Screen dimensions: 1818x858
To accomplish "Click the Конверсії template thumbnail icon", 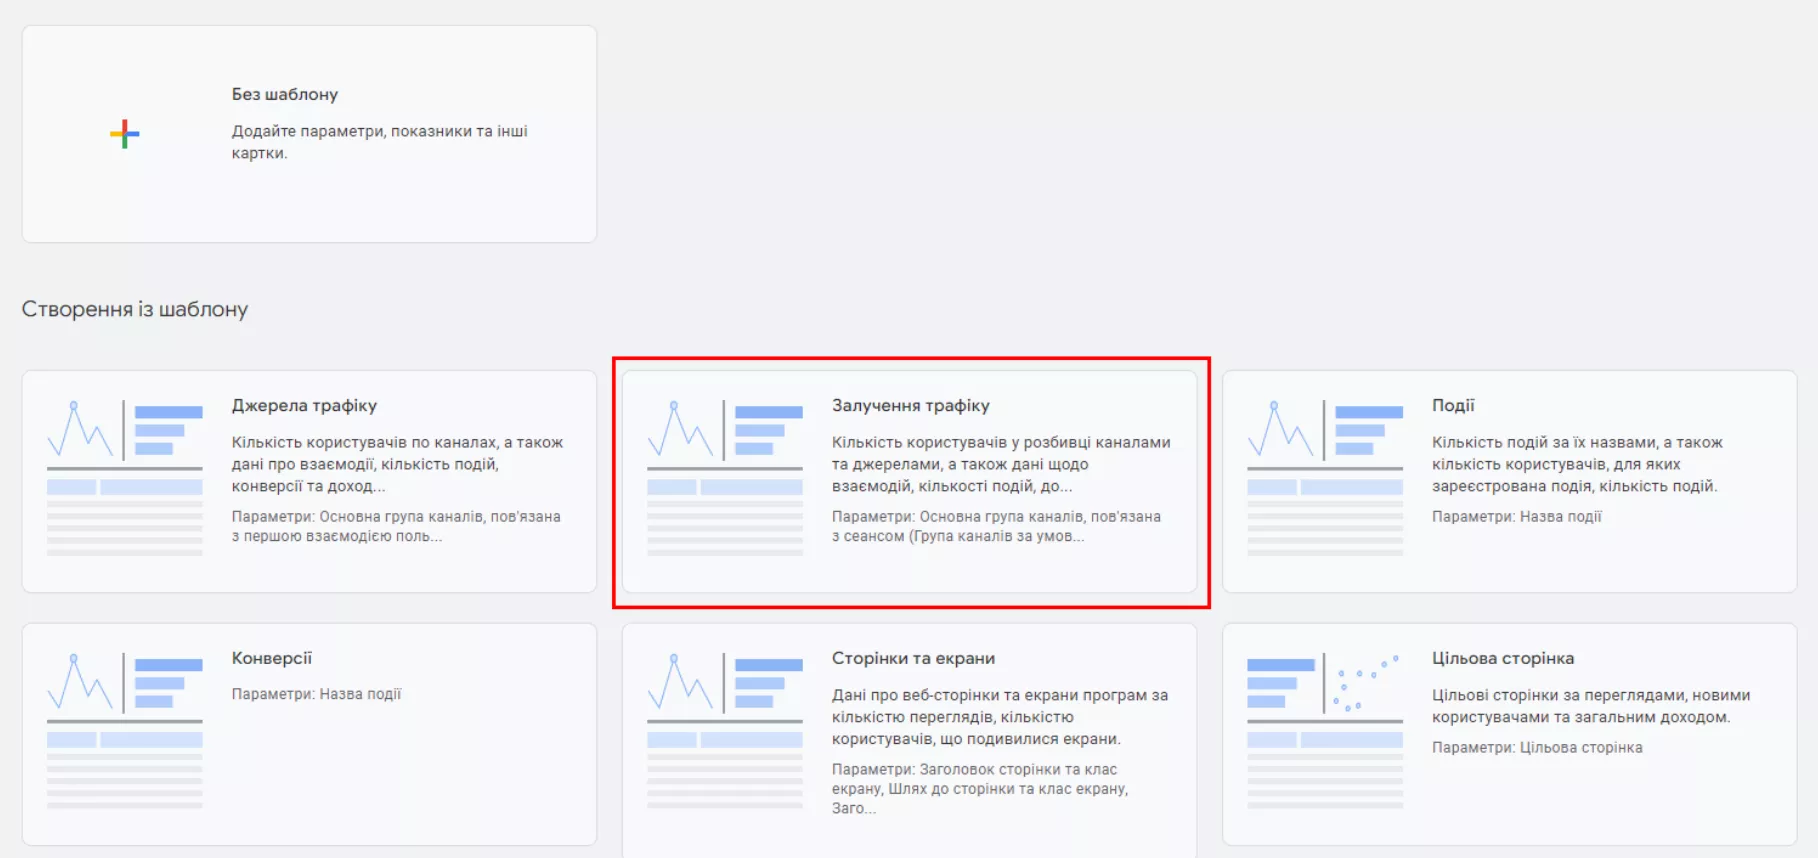I will (x=125, y=731).
